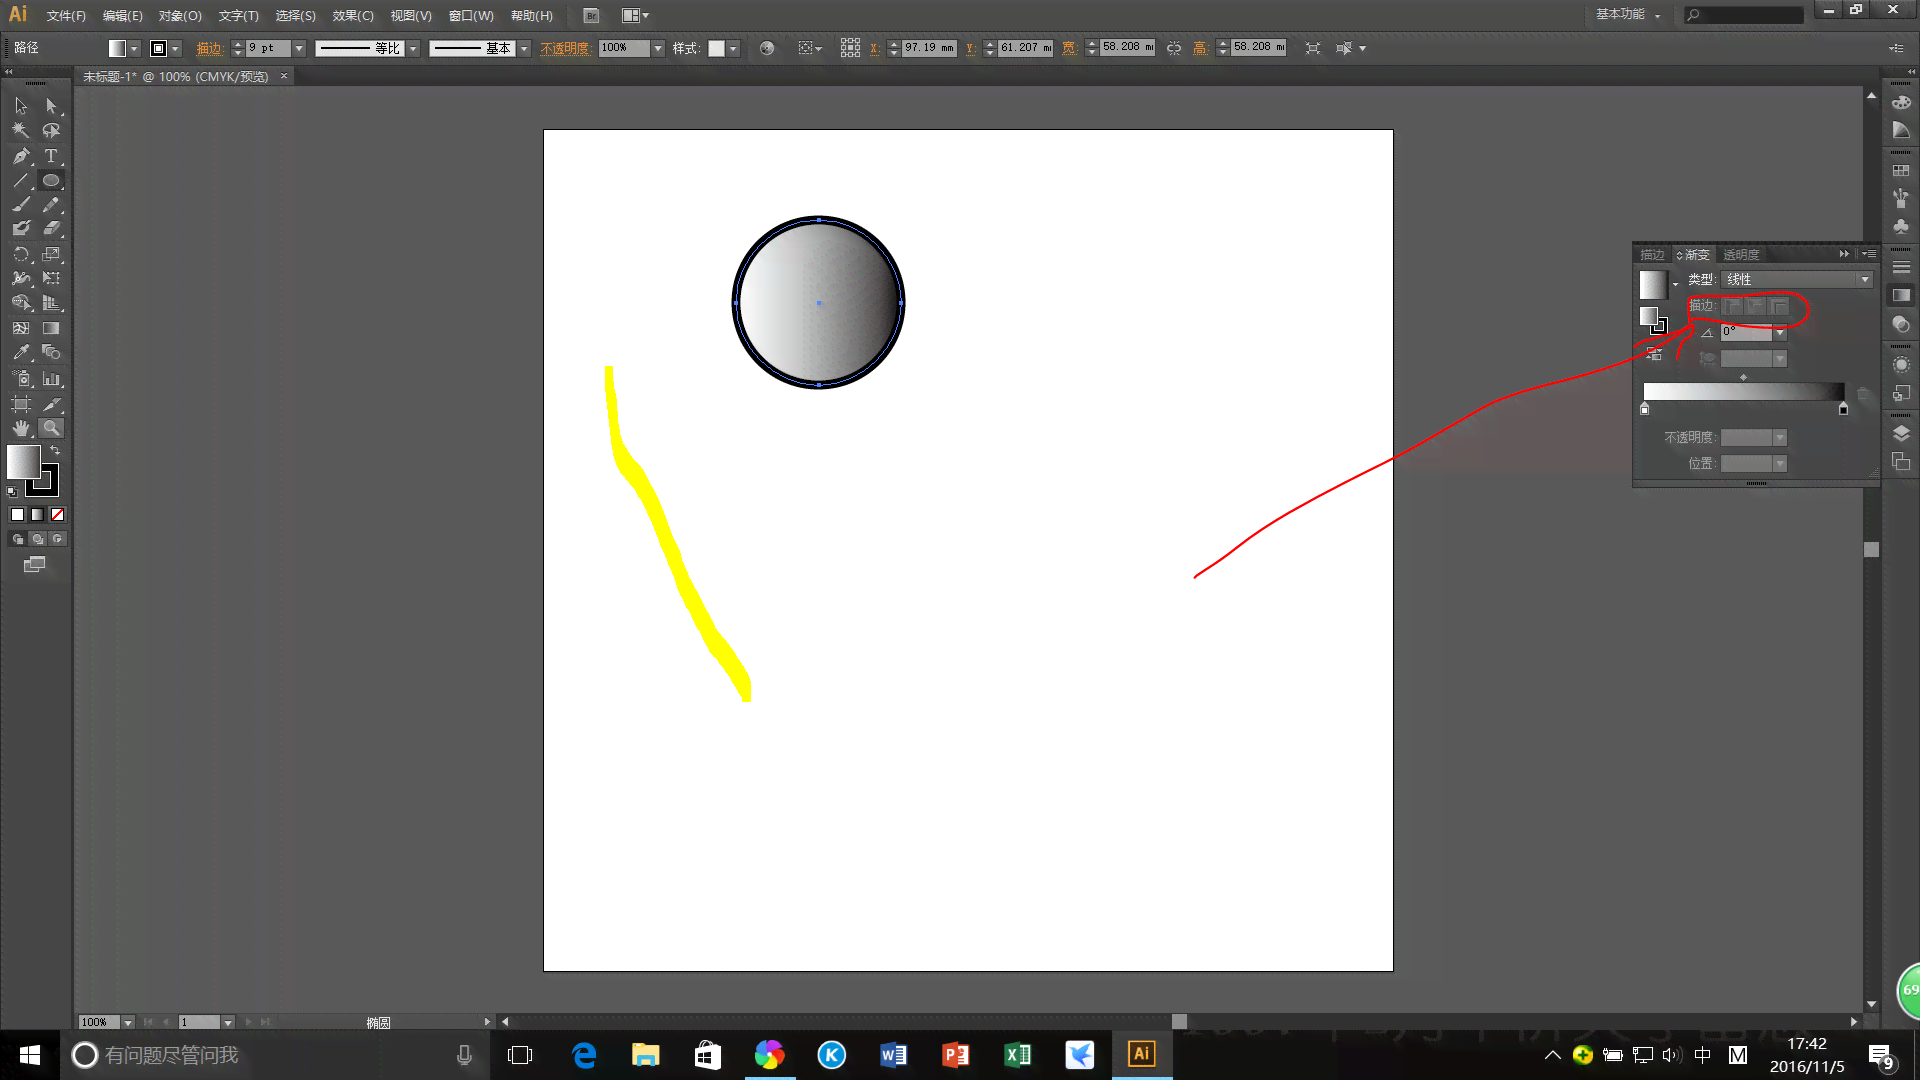Select the Selection tool (arrow)
Image resolution: width=1920 pixels, height=1080 pixels.
tap(18, 104)
